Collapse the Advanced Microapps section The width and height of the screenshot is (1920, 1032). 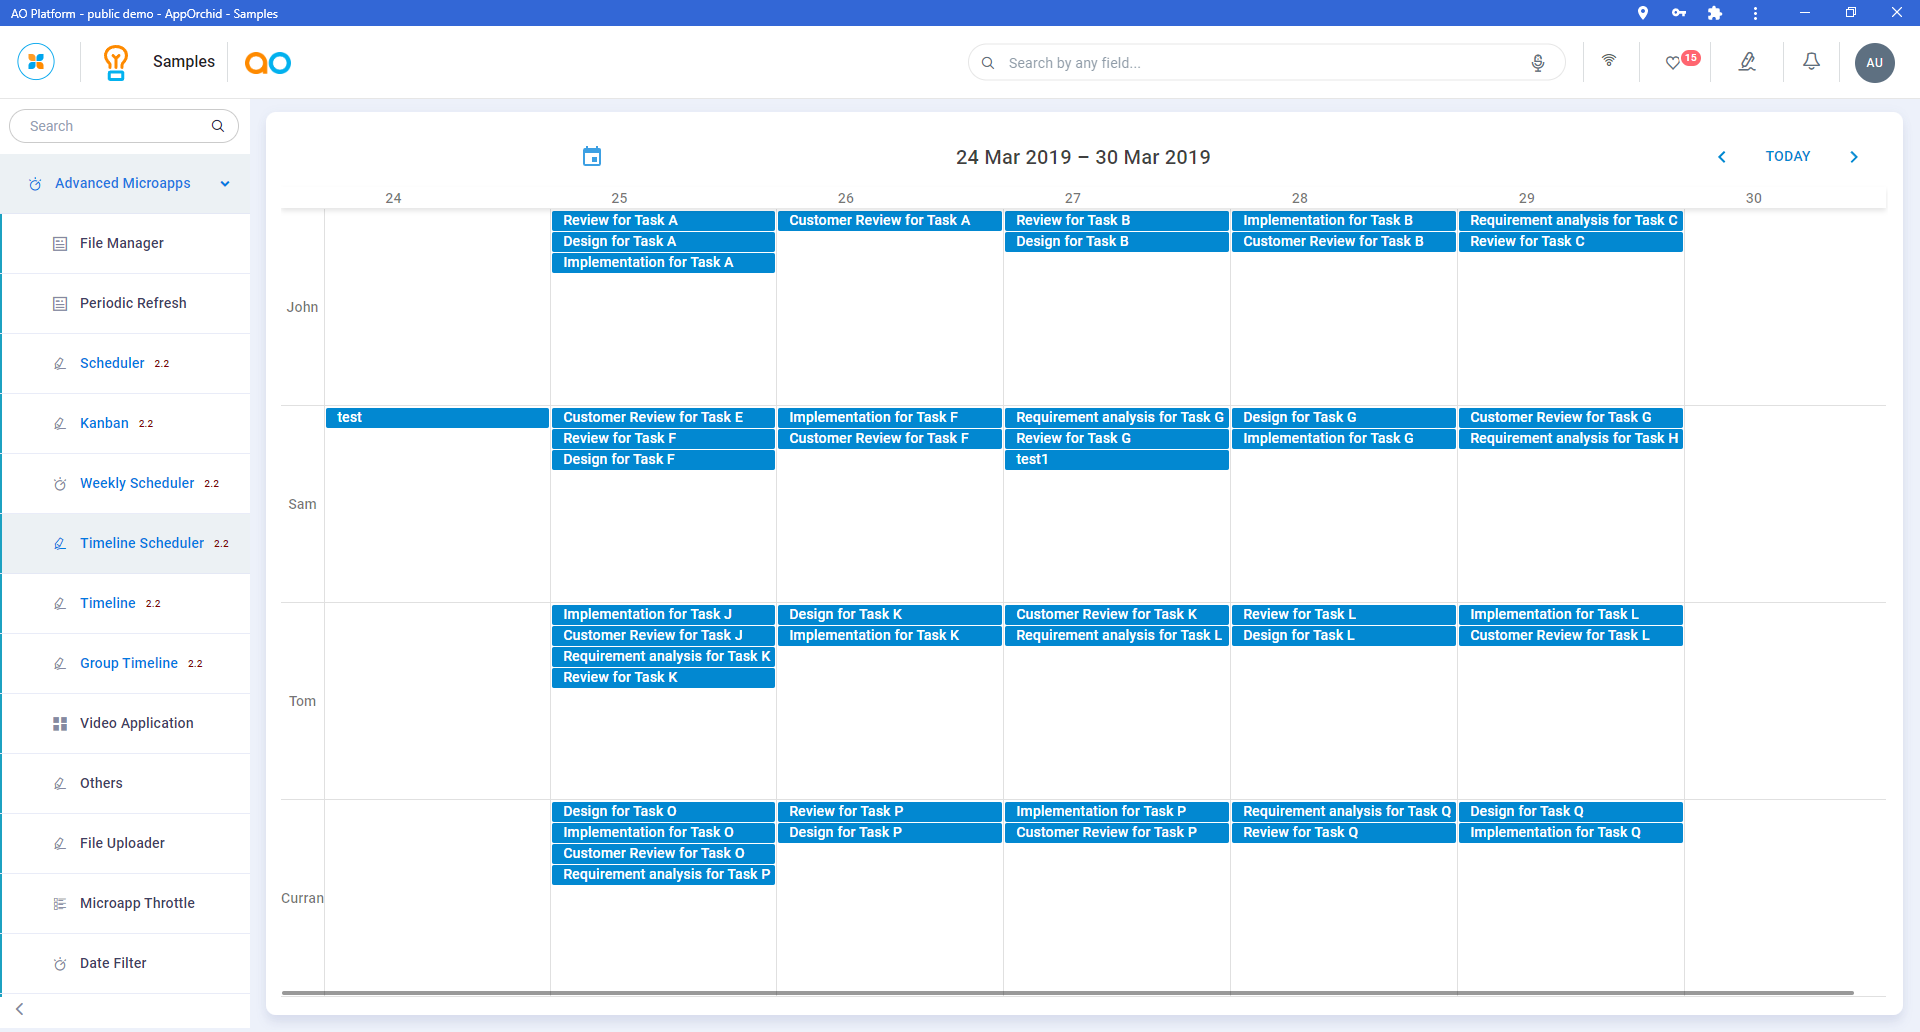[225, 184]
